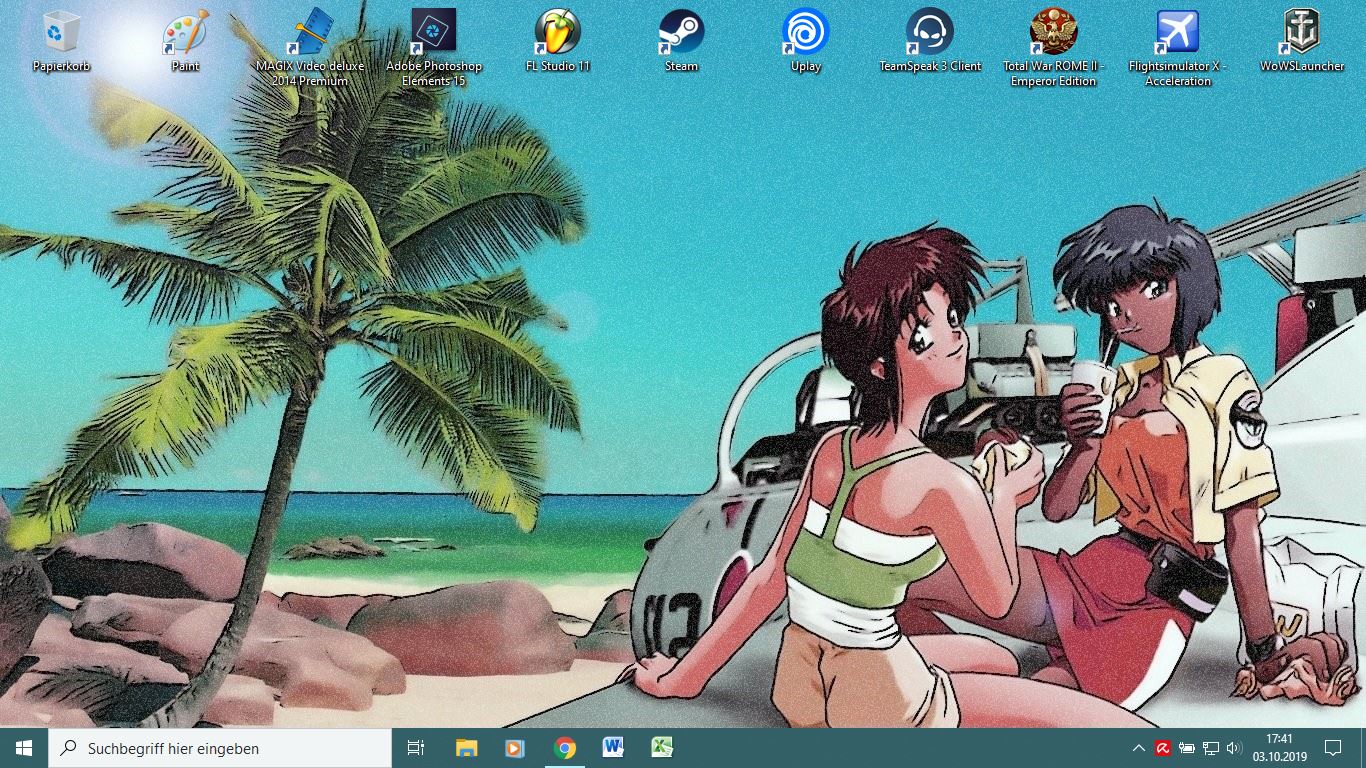Select Adobe Photoshop Elements 15 shortcut

coord(433,48)
